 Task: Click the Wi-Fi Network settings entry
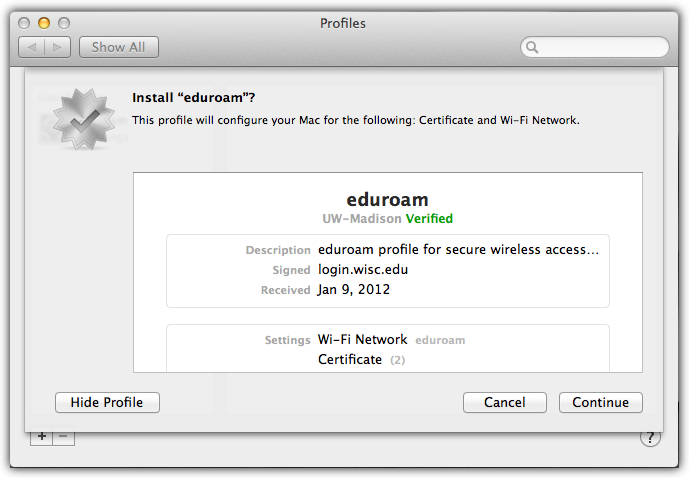[363, 339]
